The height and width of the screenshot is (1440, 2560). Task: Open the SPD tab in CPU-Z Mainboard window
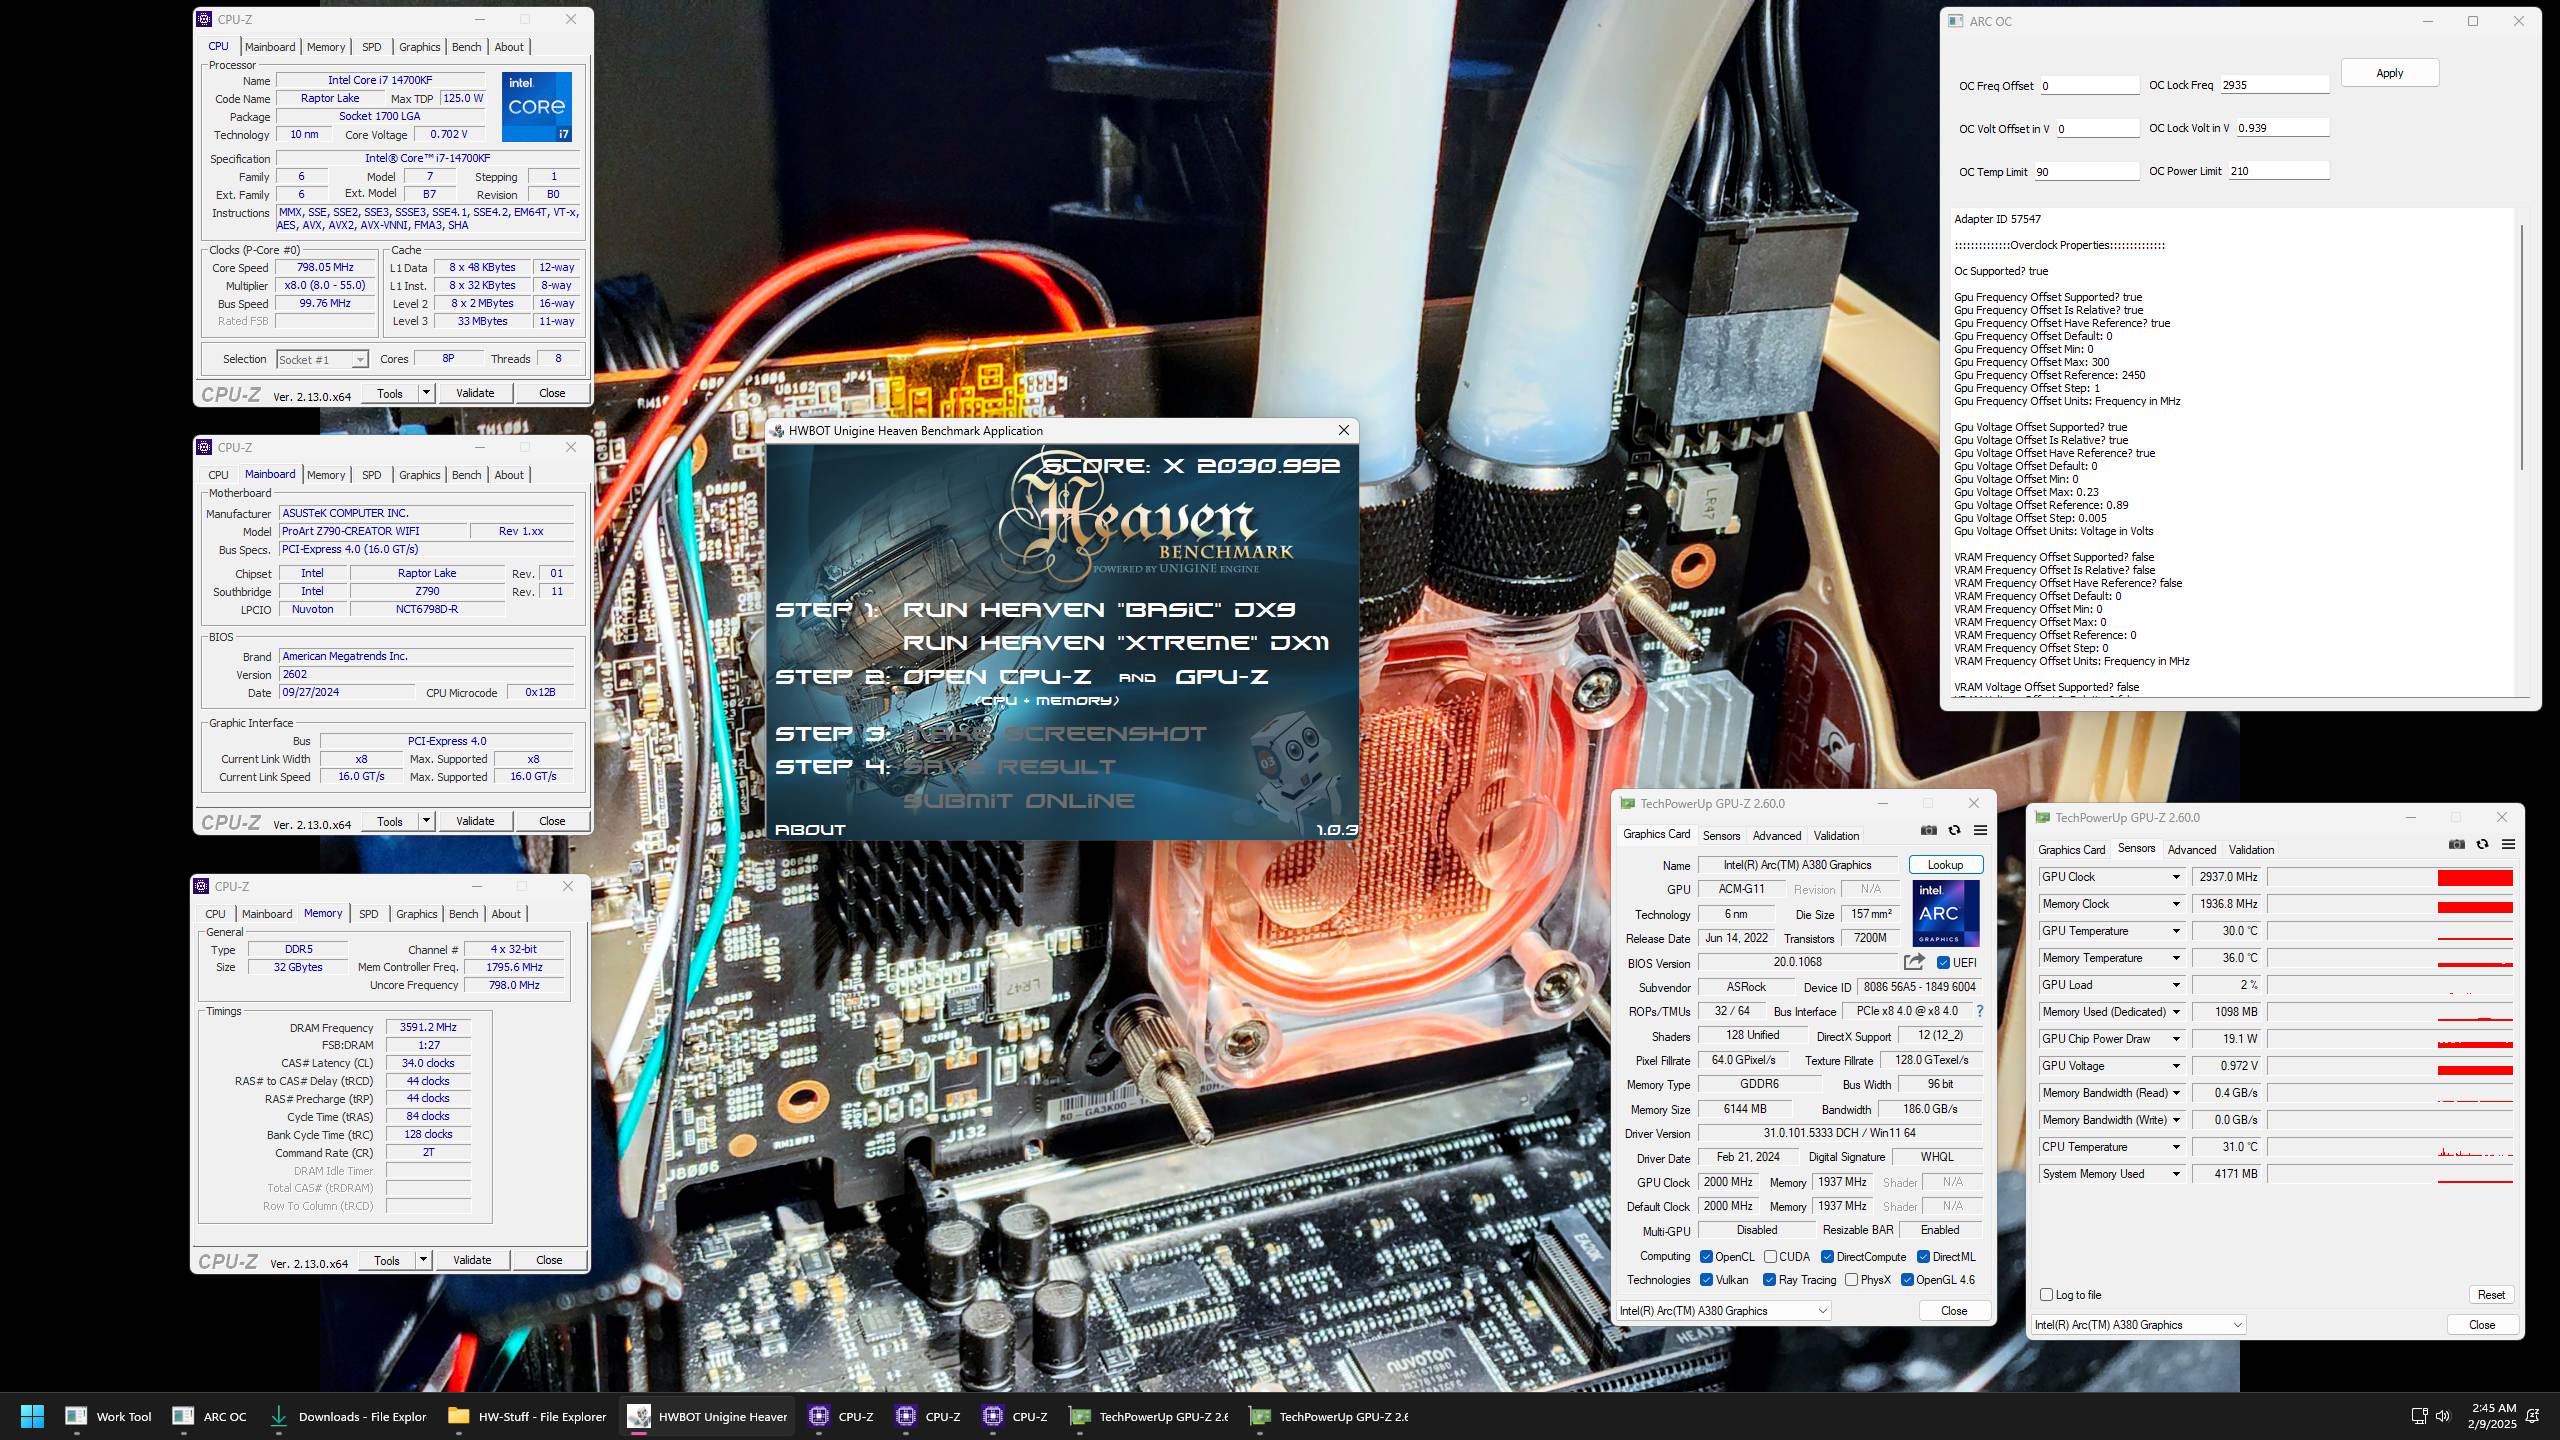(x=371, y=475)
